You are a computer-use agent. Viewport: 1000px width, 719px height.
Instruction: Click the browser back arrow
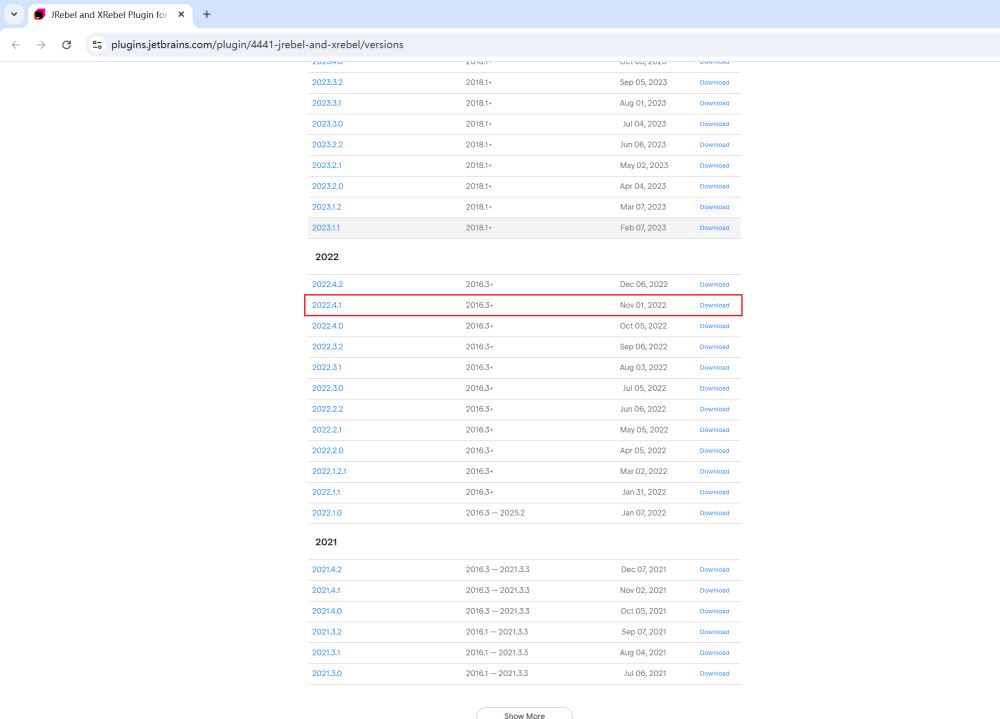pos(16,45)
